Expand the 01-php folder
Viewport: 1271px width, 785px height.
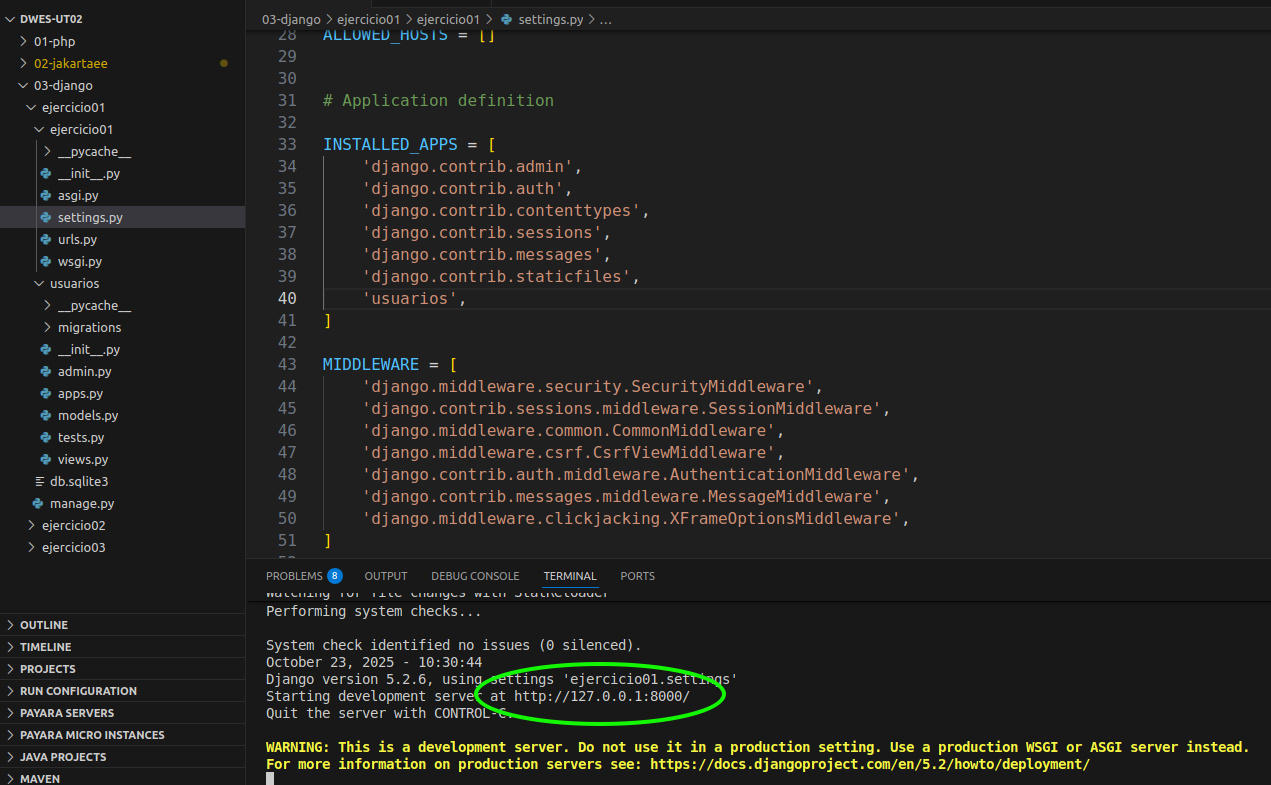54,41
